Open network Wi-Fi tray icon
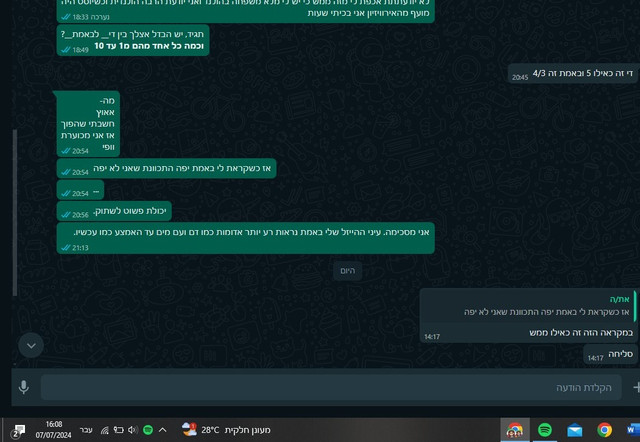 105,430
